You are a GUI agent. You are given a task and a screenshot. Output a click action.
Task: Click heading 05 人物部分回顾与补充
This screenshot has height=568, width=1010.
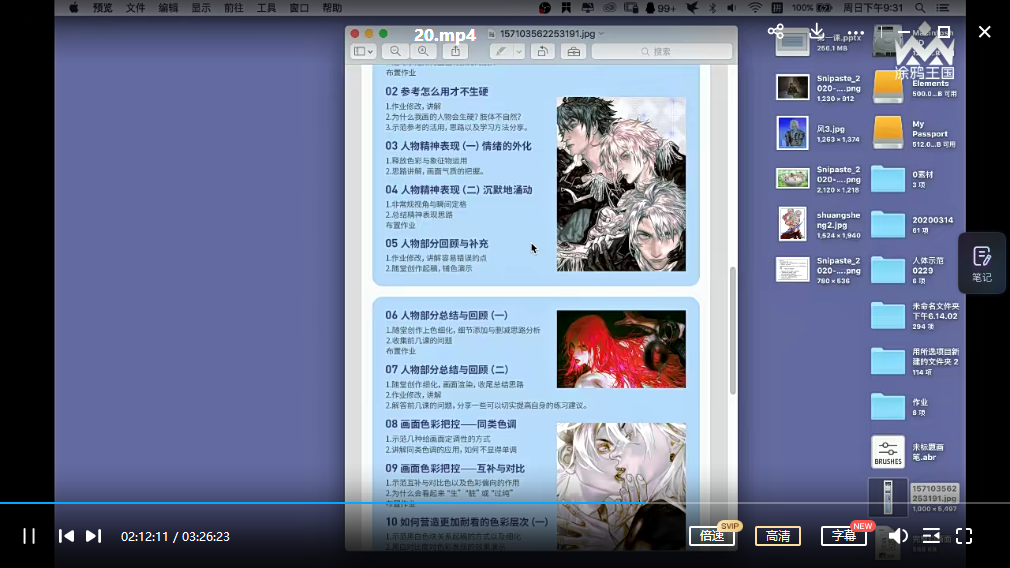[437, 243]
